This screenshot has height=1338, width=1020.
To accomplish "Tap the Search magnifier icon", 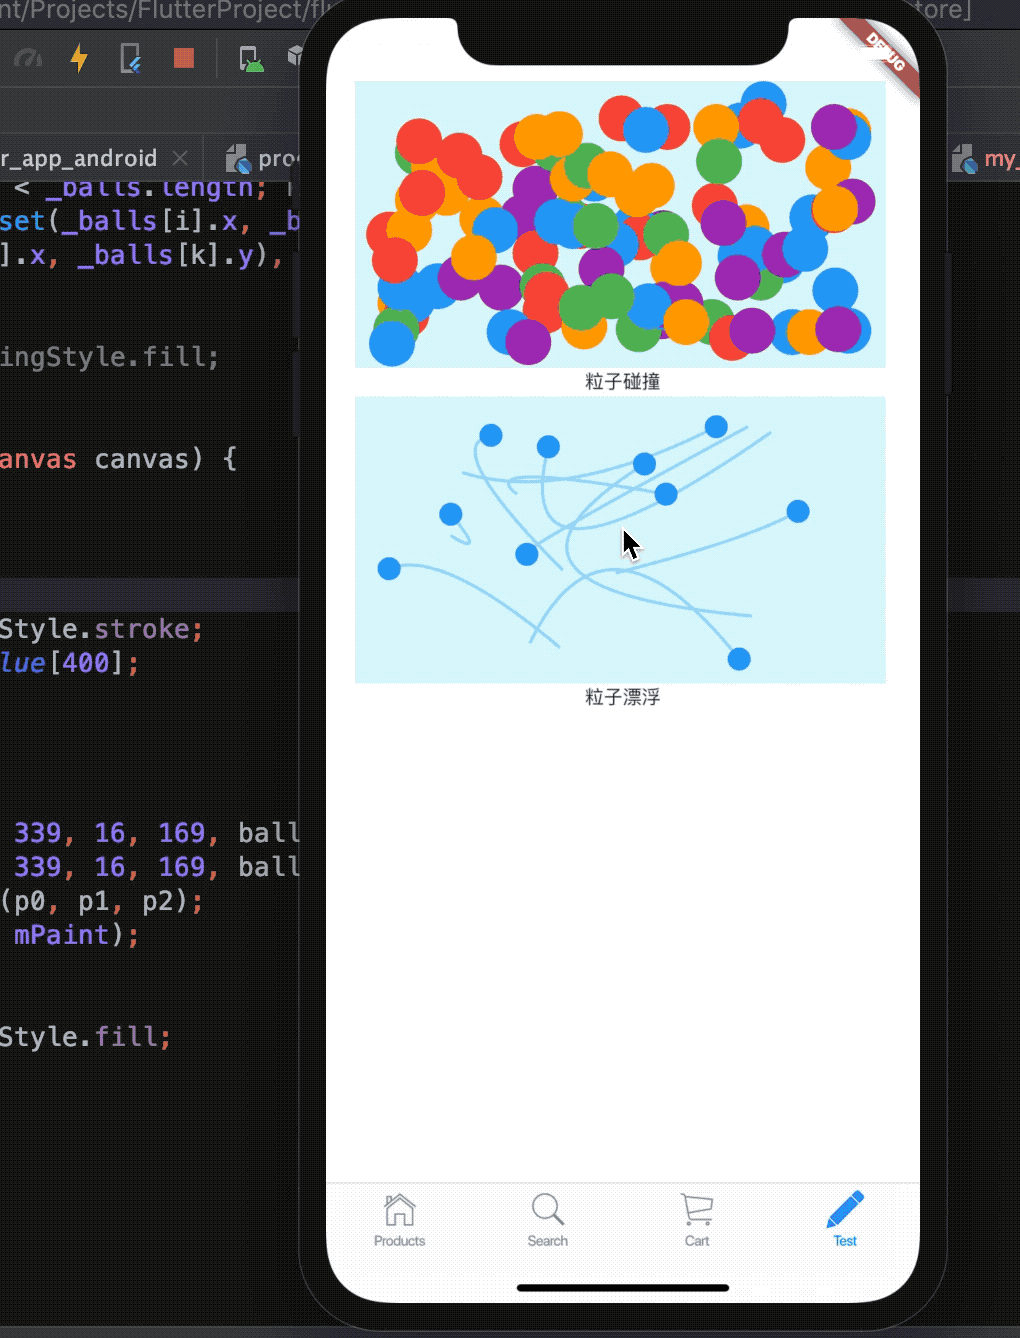I will (x=547, y=1211).
